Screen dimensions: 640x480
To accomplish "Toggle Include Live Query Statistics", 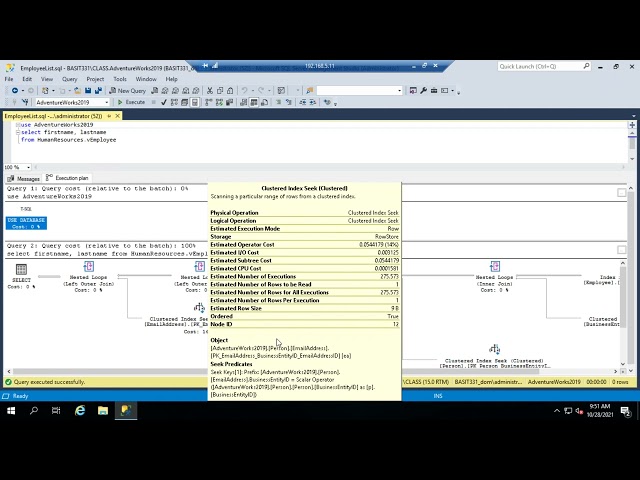I will [219, 102].
